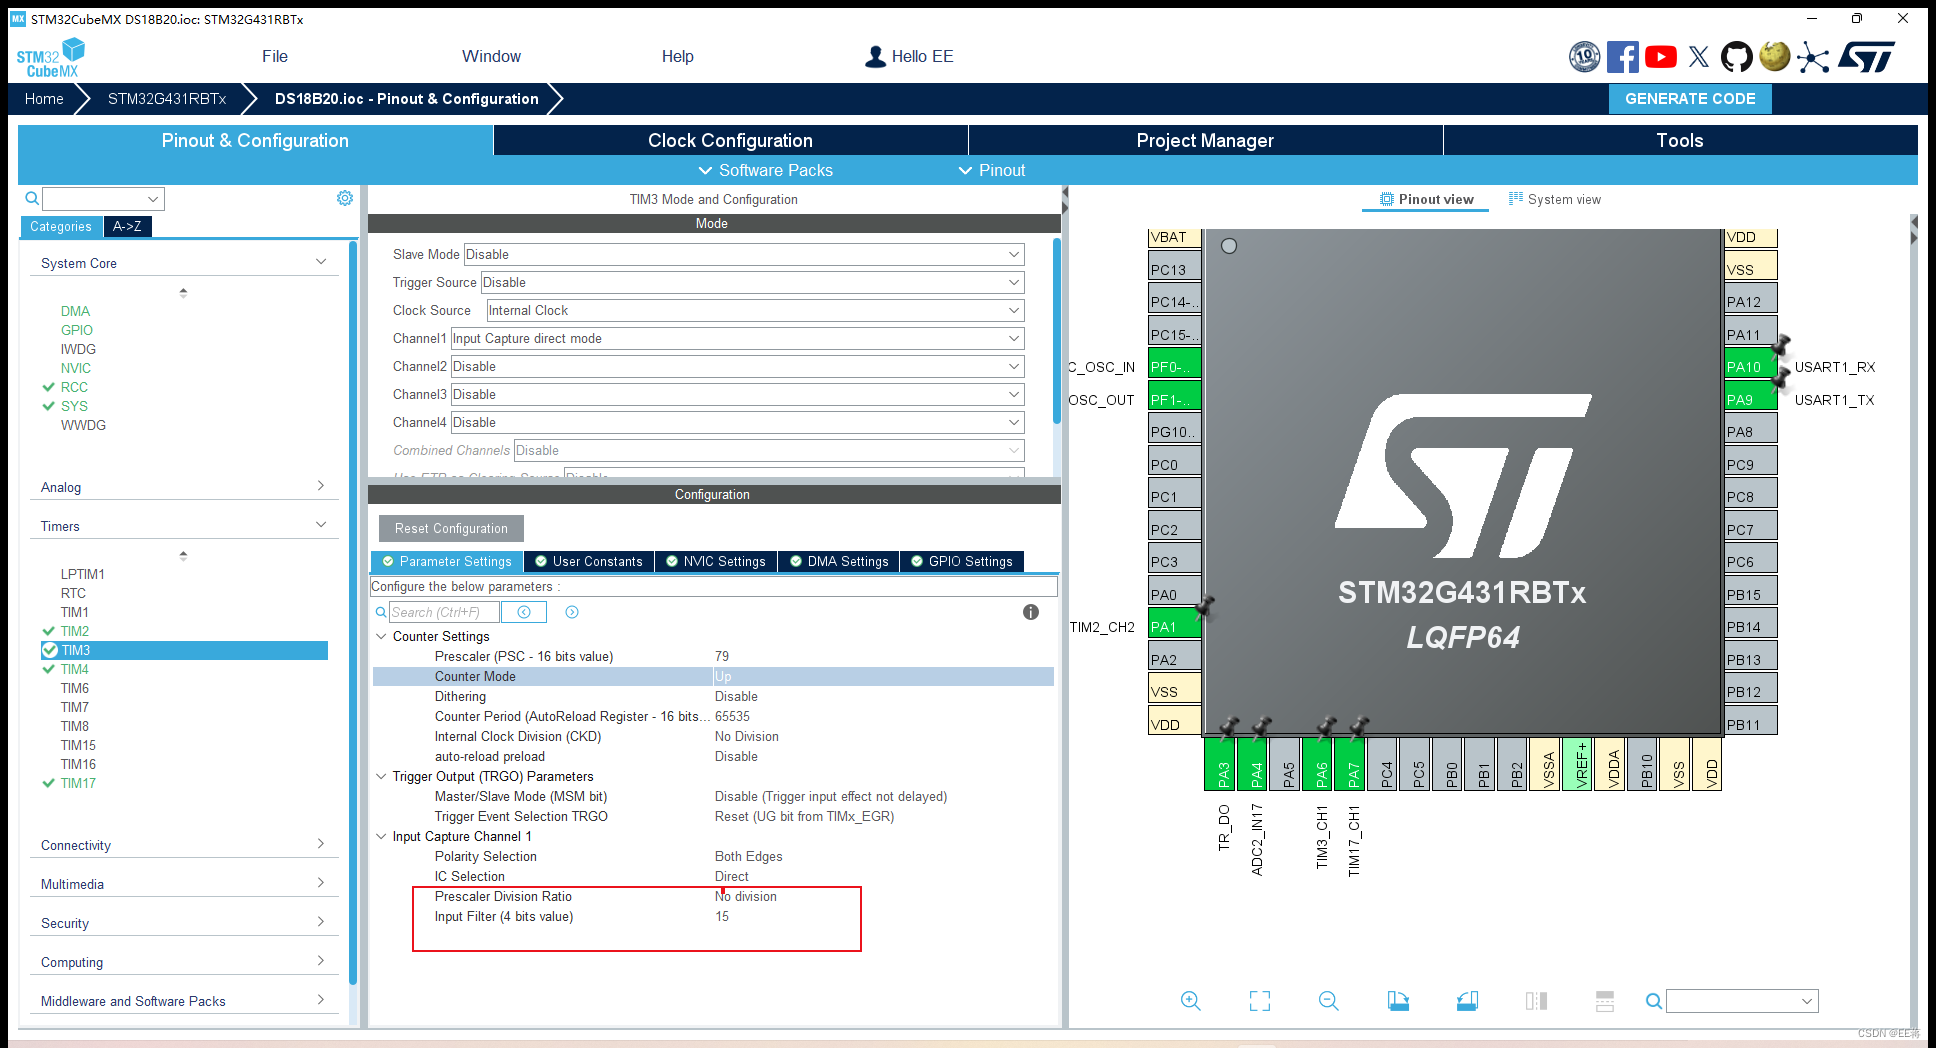
Task: Rotate the chip view clockwise
Action: pos(1398,1001)
